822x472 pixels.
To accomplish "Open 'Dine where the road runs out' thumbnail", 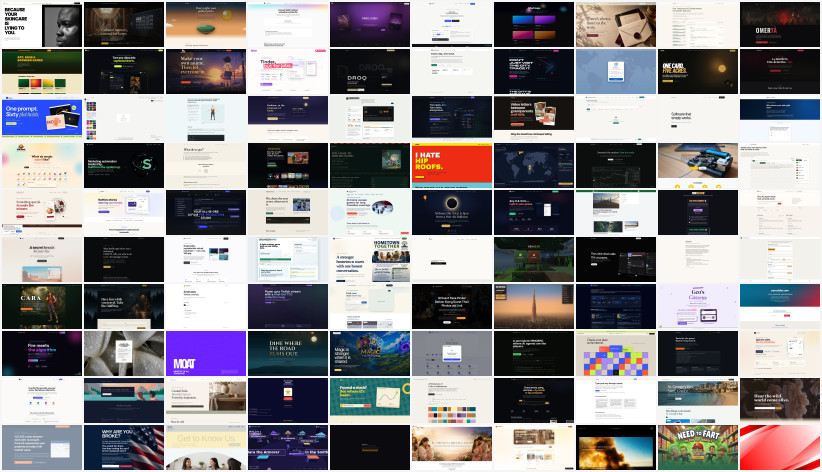I will [288, 353].
